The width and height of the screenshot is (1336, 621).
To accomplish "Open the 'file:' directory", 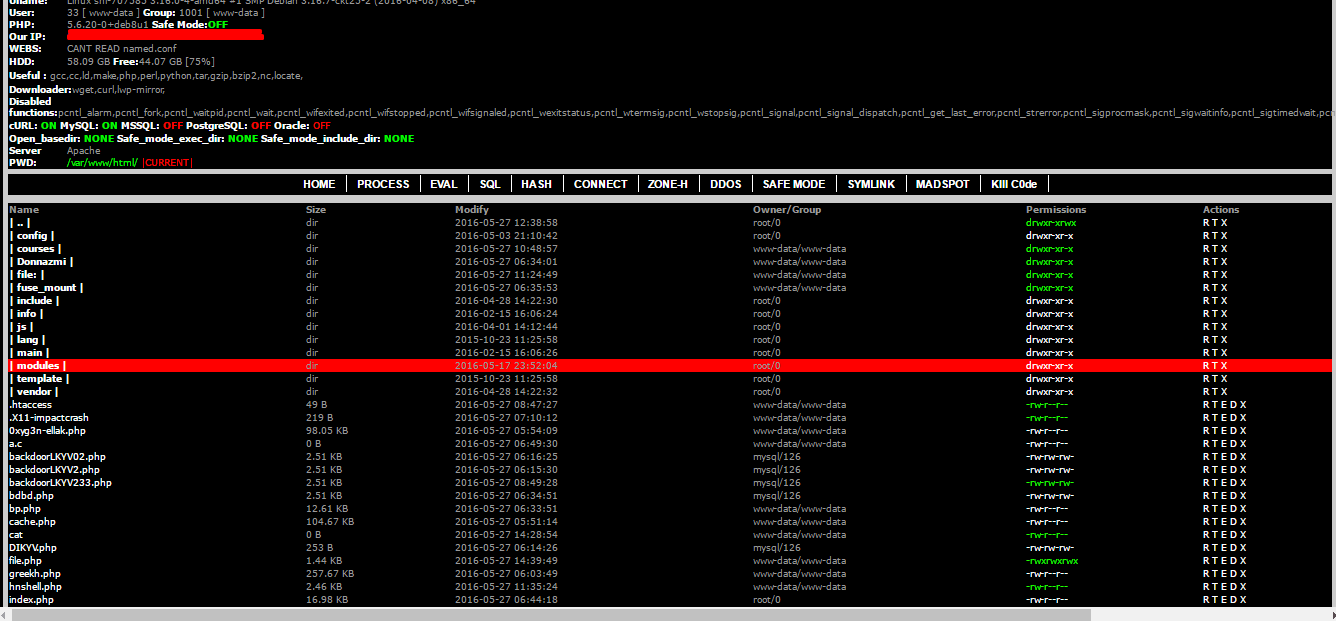I will 27,275.
